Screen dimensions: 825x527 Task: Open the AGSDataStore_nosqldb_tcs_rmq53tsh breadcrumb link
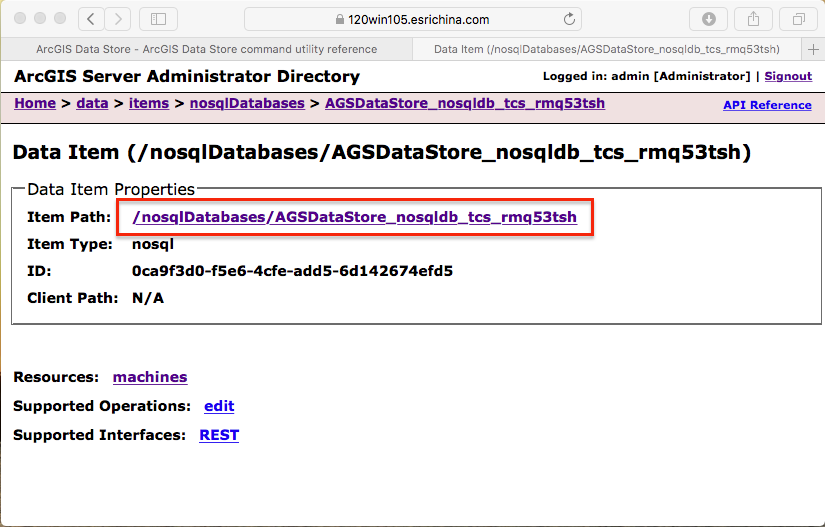click(465, 103)
